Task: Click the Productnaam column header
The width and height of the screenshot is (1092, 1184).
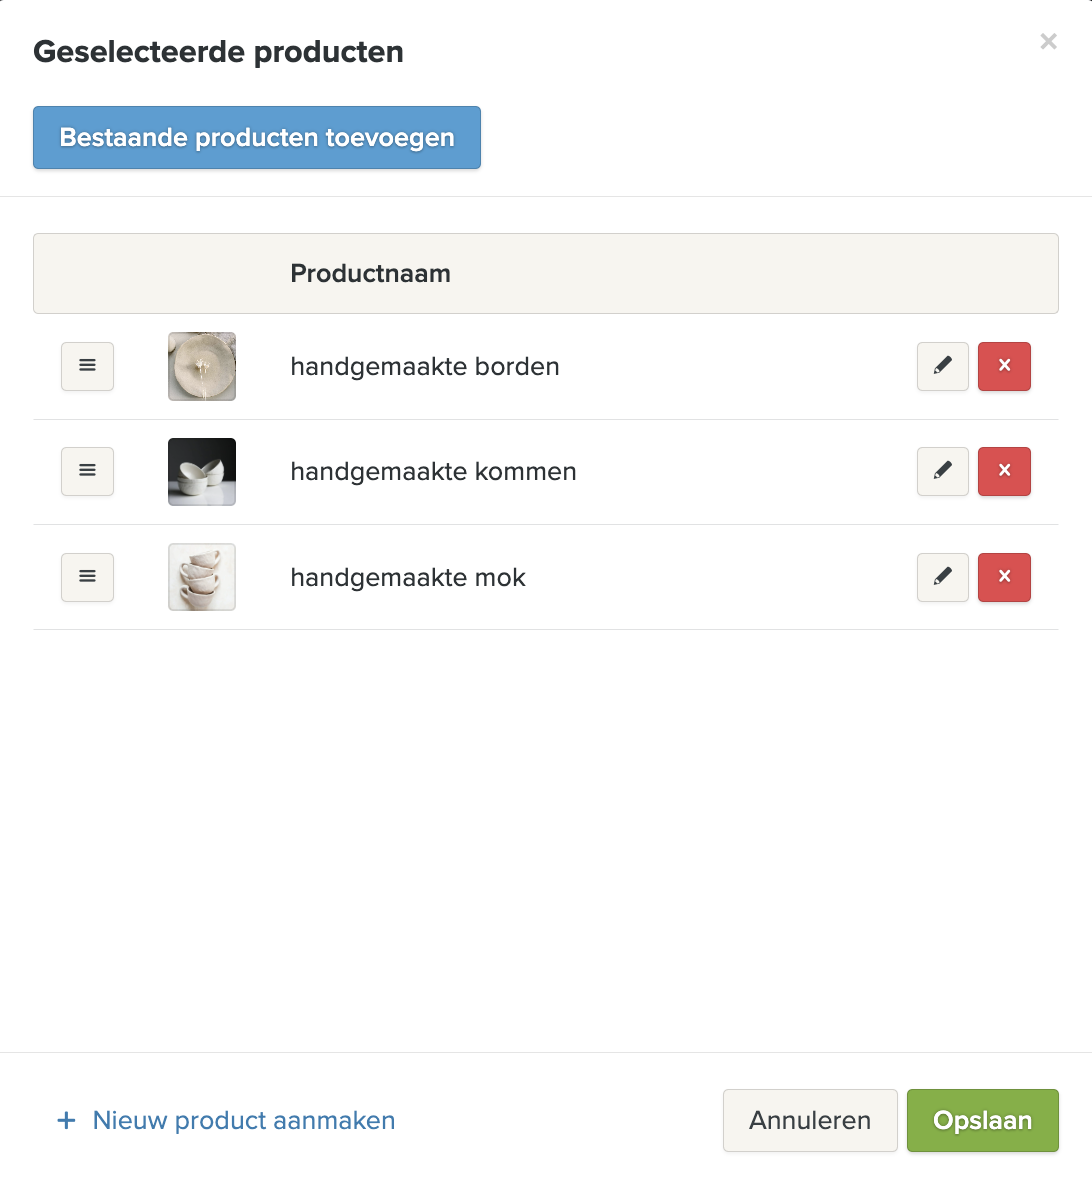Action: tap(370, 273)
